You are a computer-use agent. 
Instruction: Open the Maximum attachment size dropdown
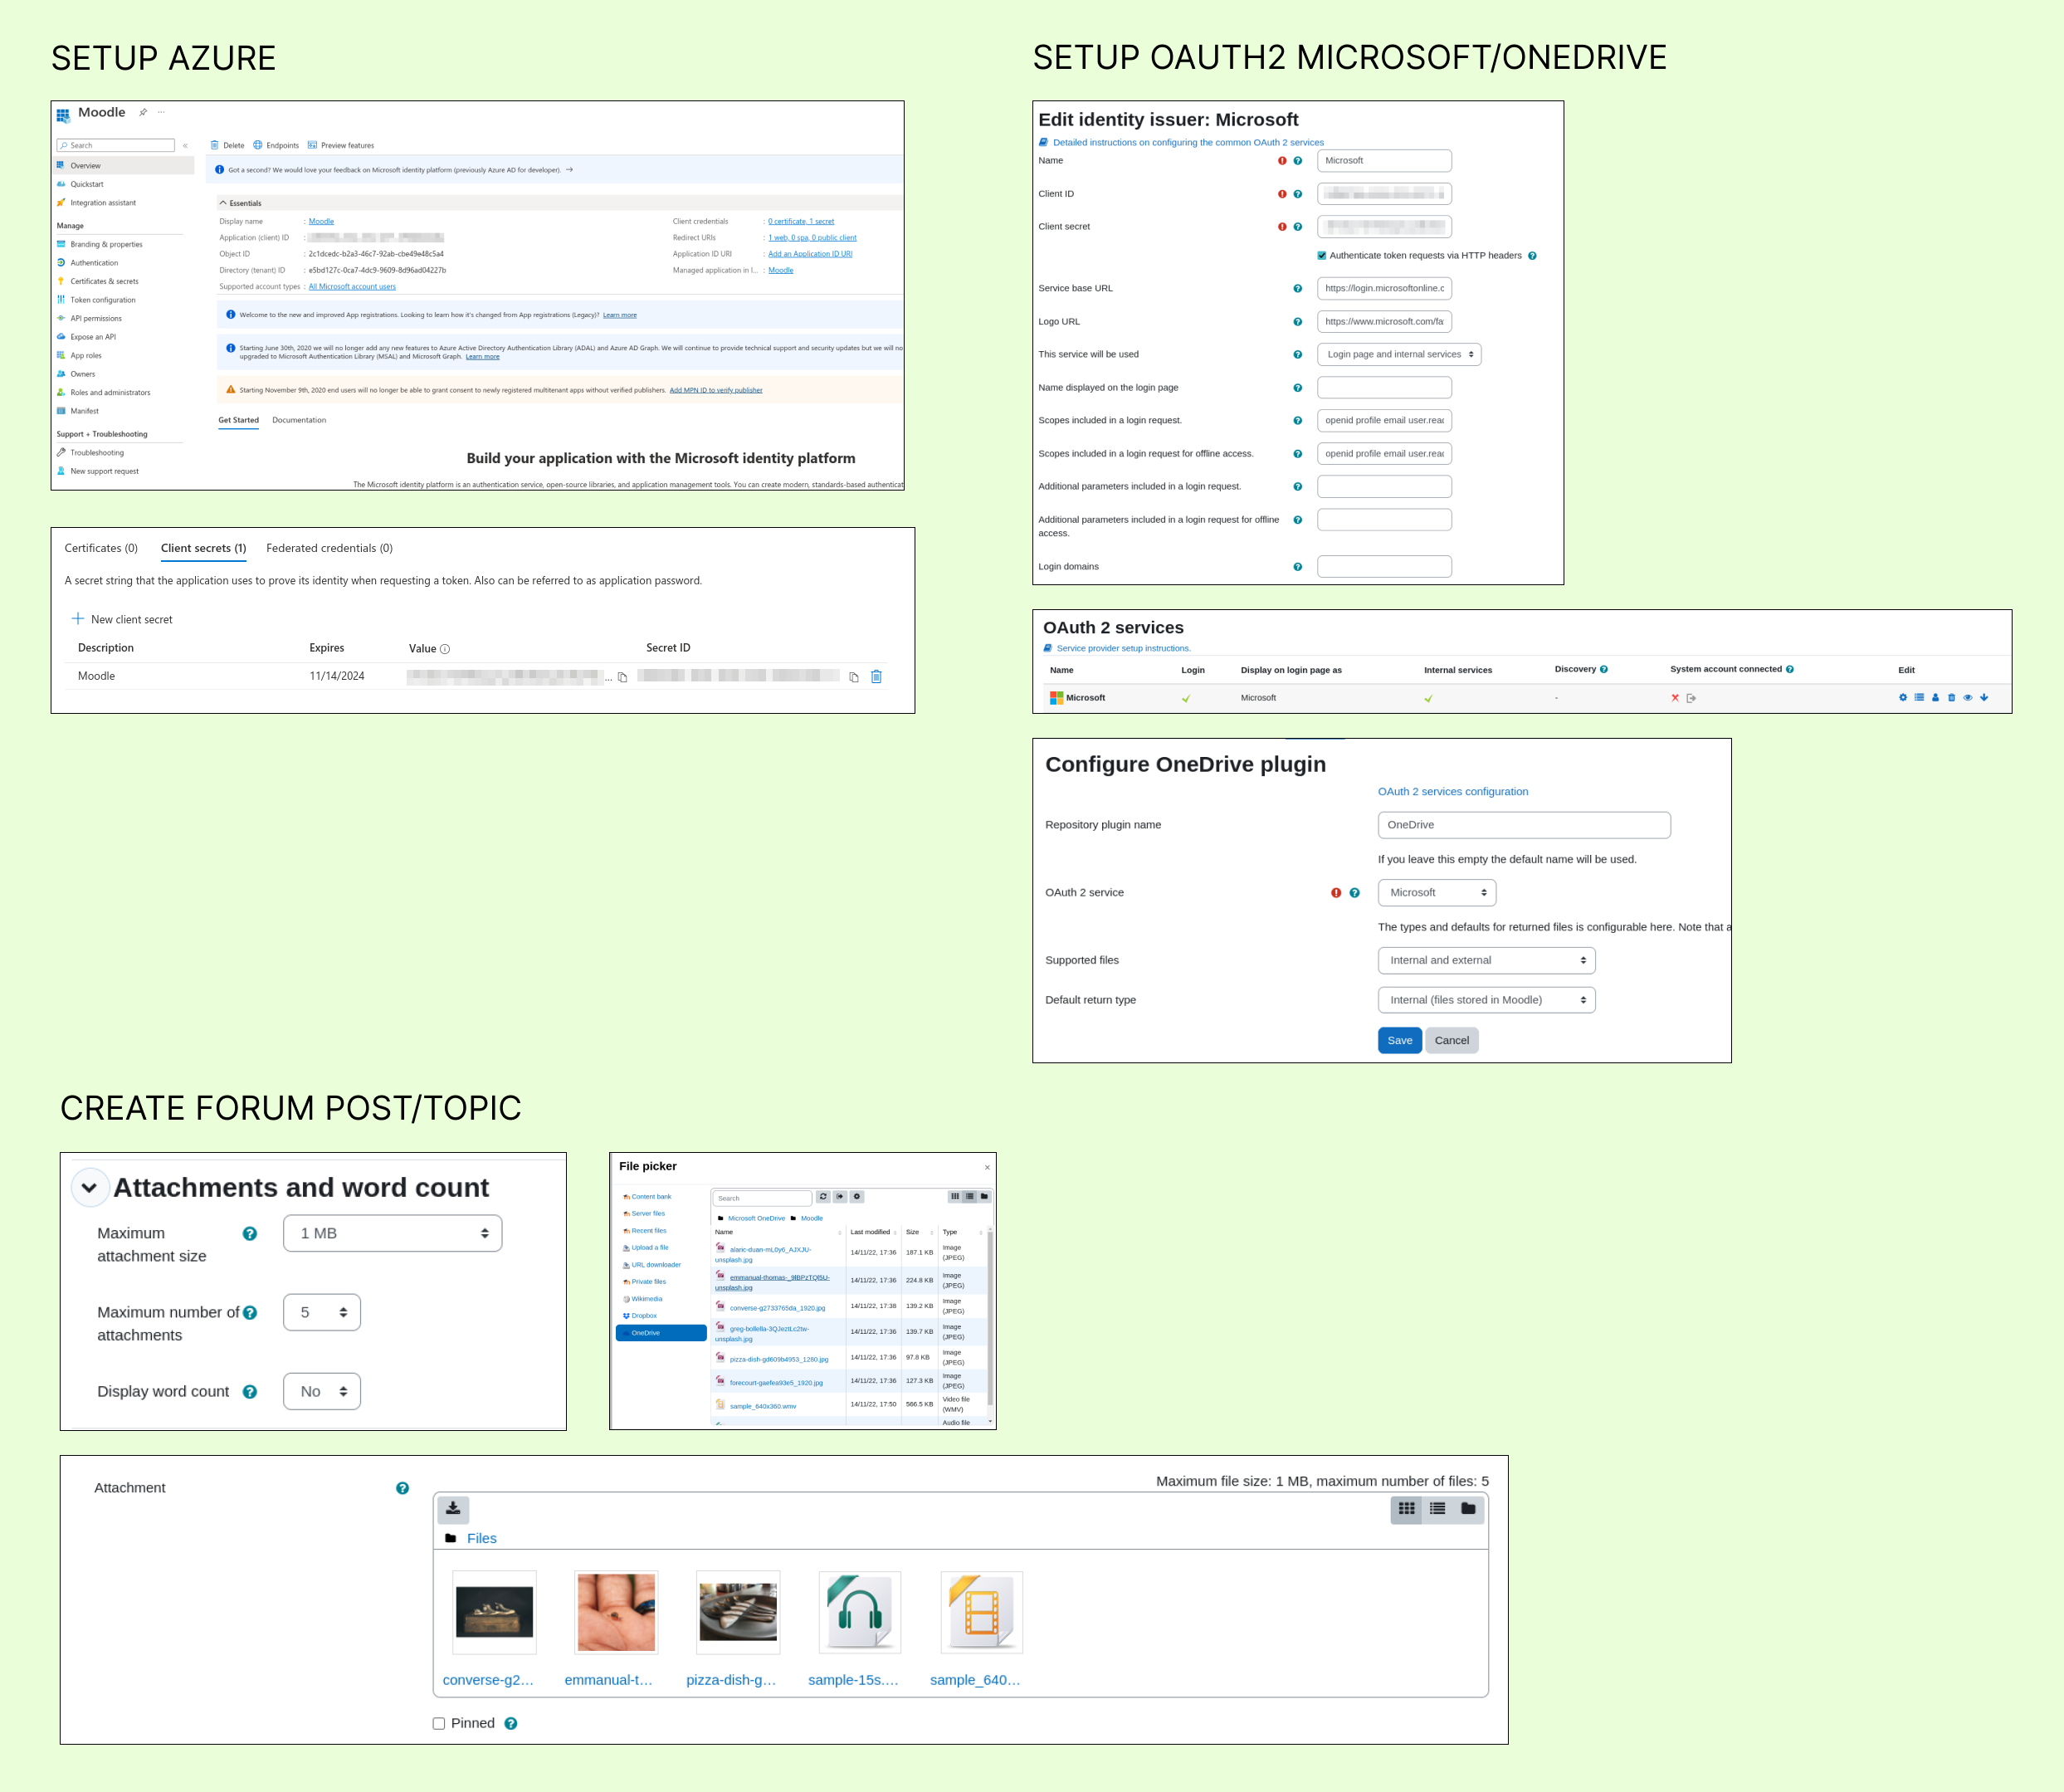pos(392,1233)
